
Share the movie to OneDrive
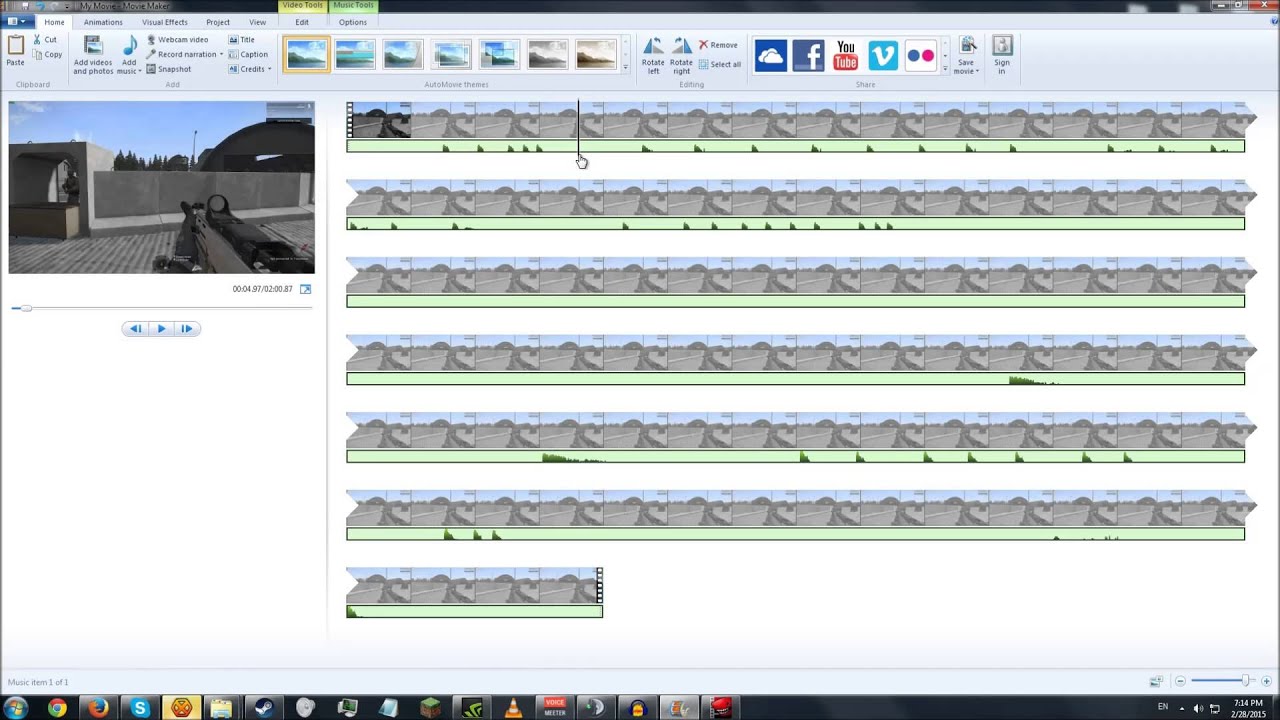(770, 56)
